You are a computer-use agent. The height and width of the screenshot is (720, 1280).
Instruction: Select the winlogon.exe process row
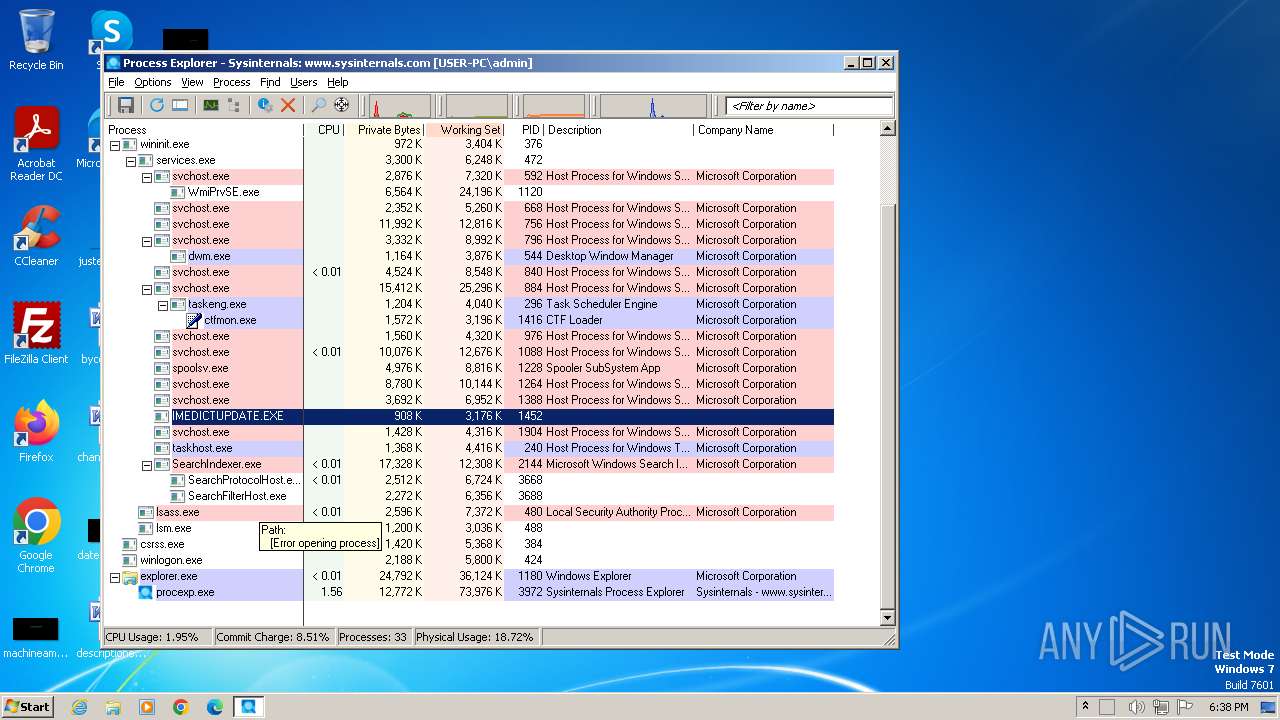tap(469, 560)
